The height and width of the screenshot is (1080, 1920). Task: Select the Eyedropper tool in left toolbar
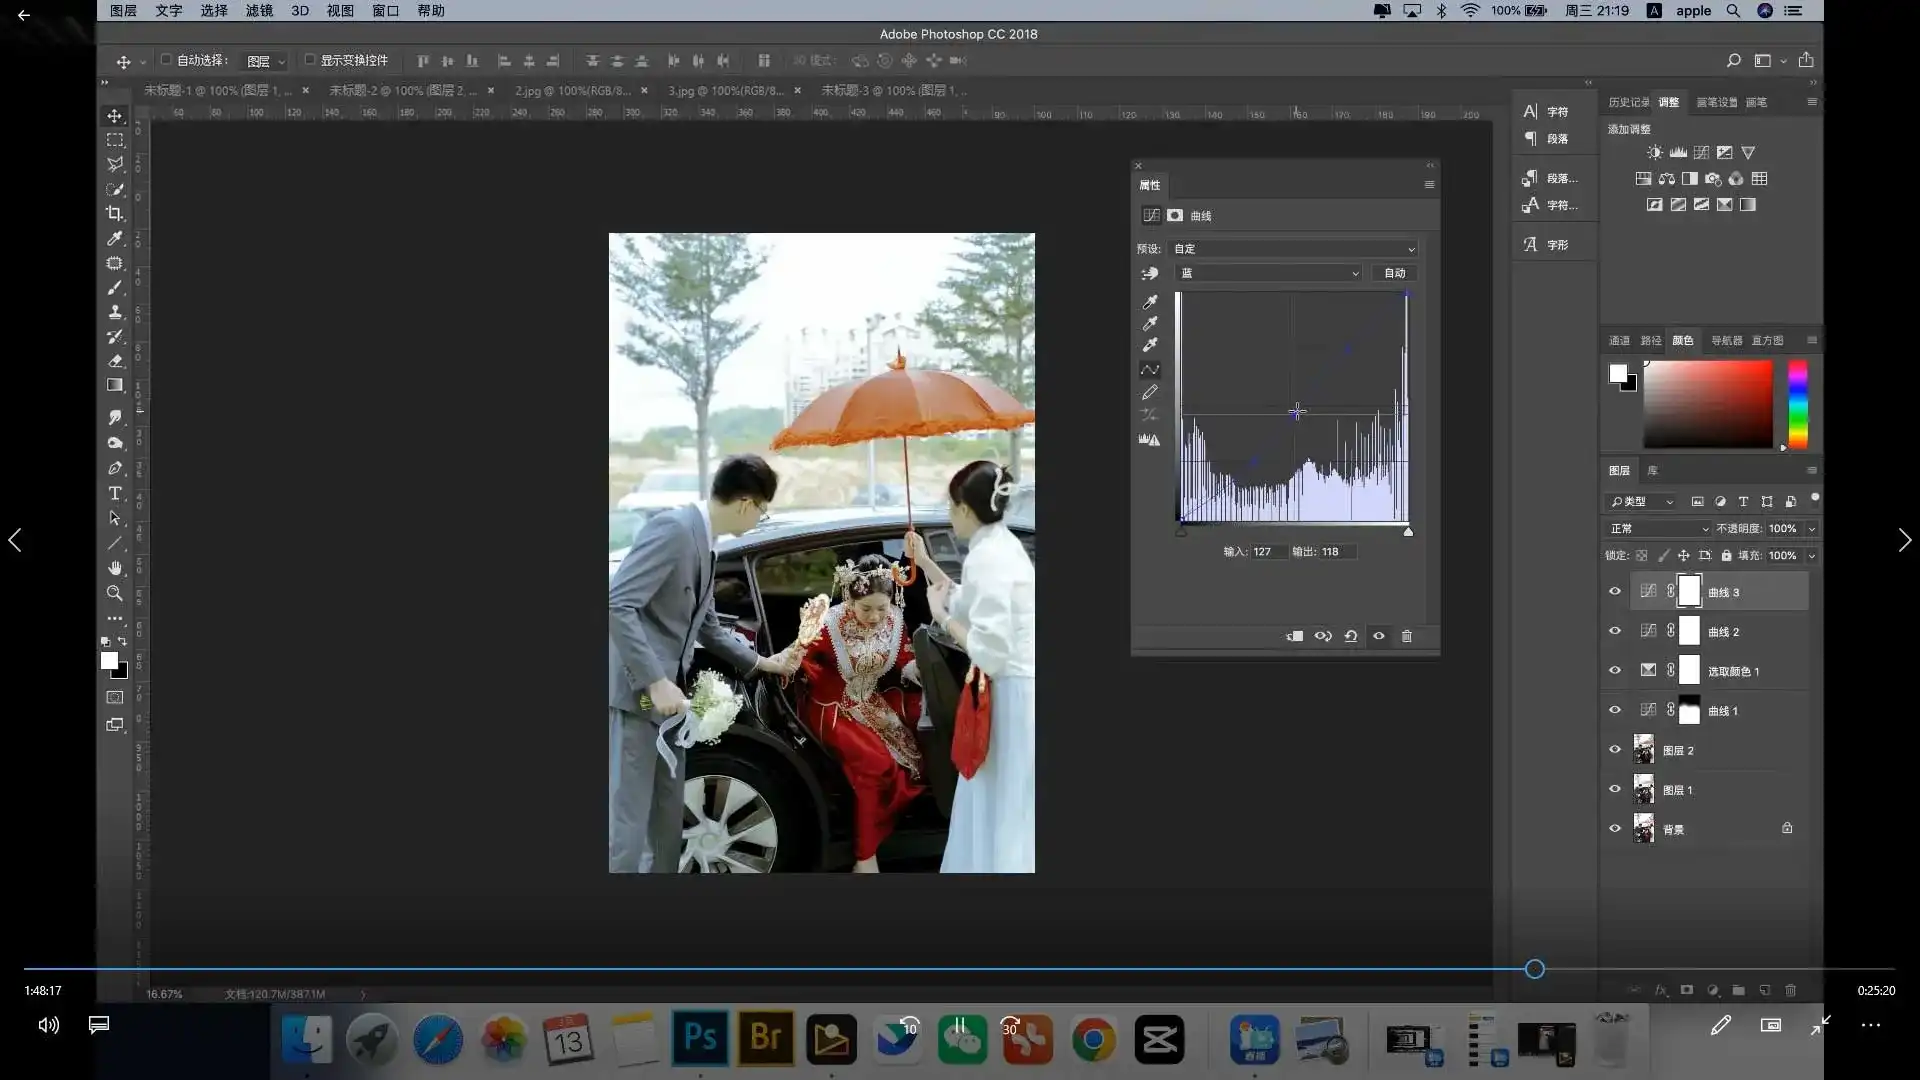coord(115,238)
